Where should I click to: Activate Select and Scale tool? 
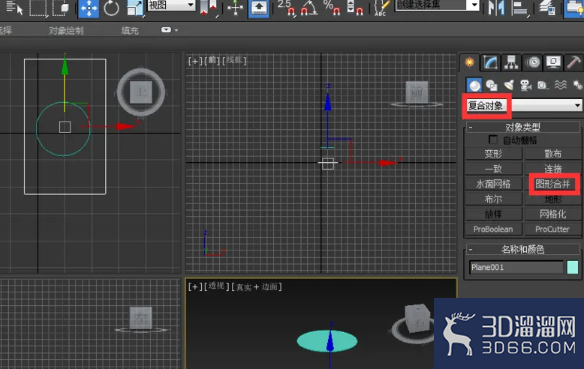135,8
